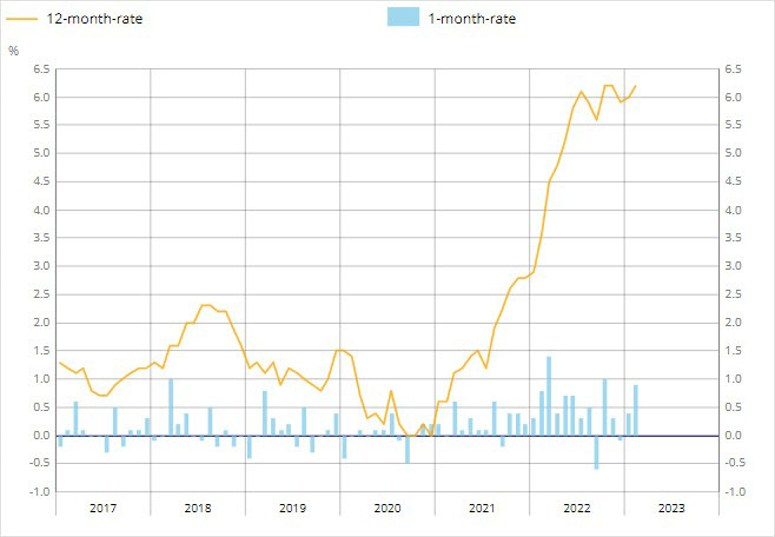Screen dimensions: 775x537
Task: Select the 2021 year label
Action: [482, 508]
